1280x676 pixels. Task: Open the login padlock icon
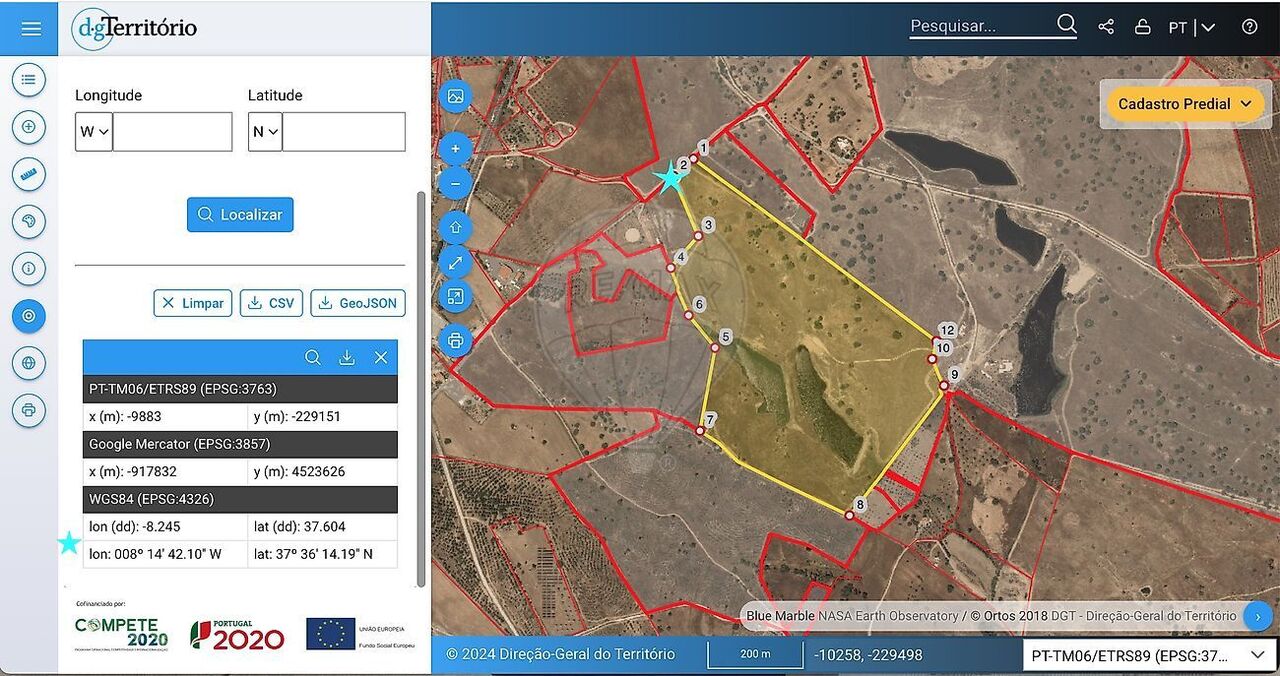click(x=1142, y=27)
